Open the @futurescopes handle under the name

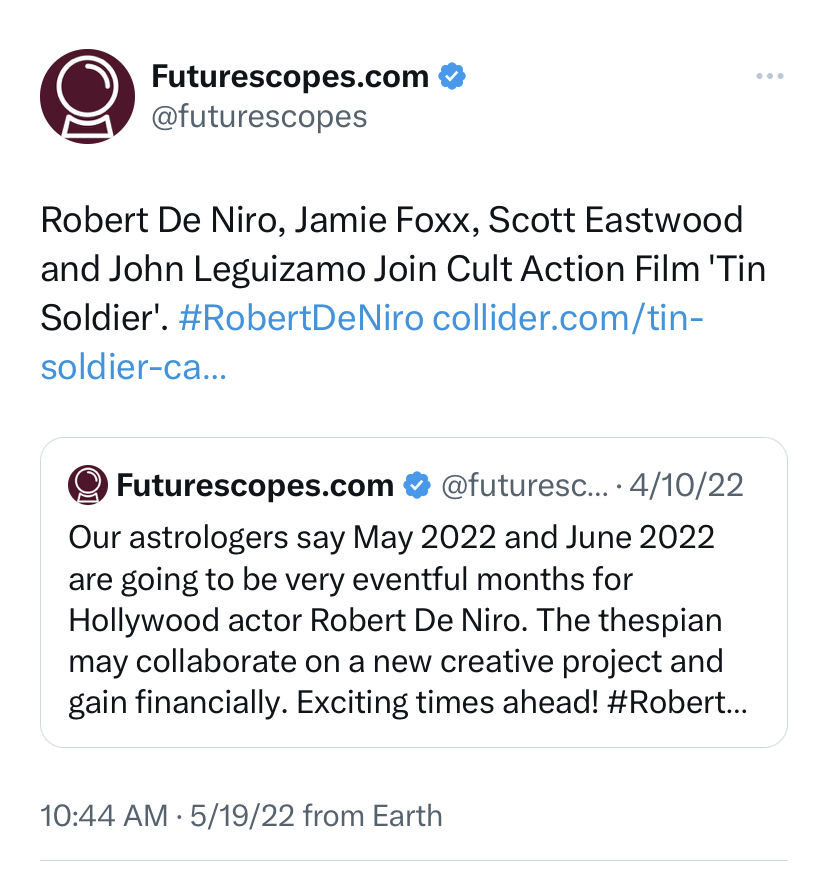[x=259, y=117]
